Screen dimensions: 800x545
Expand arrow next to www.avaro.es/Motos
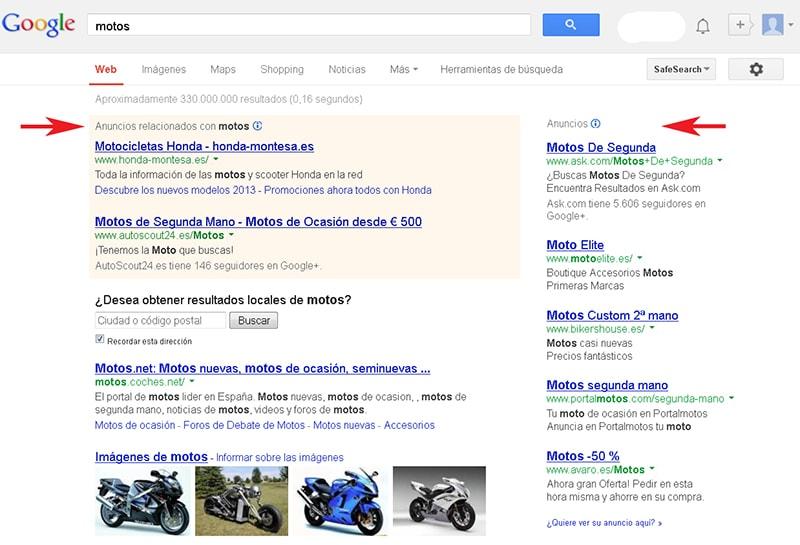click(x=652, y=468)
